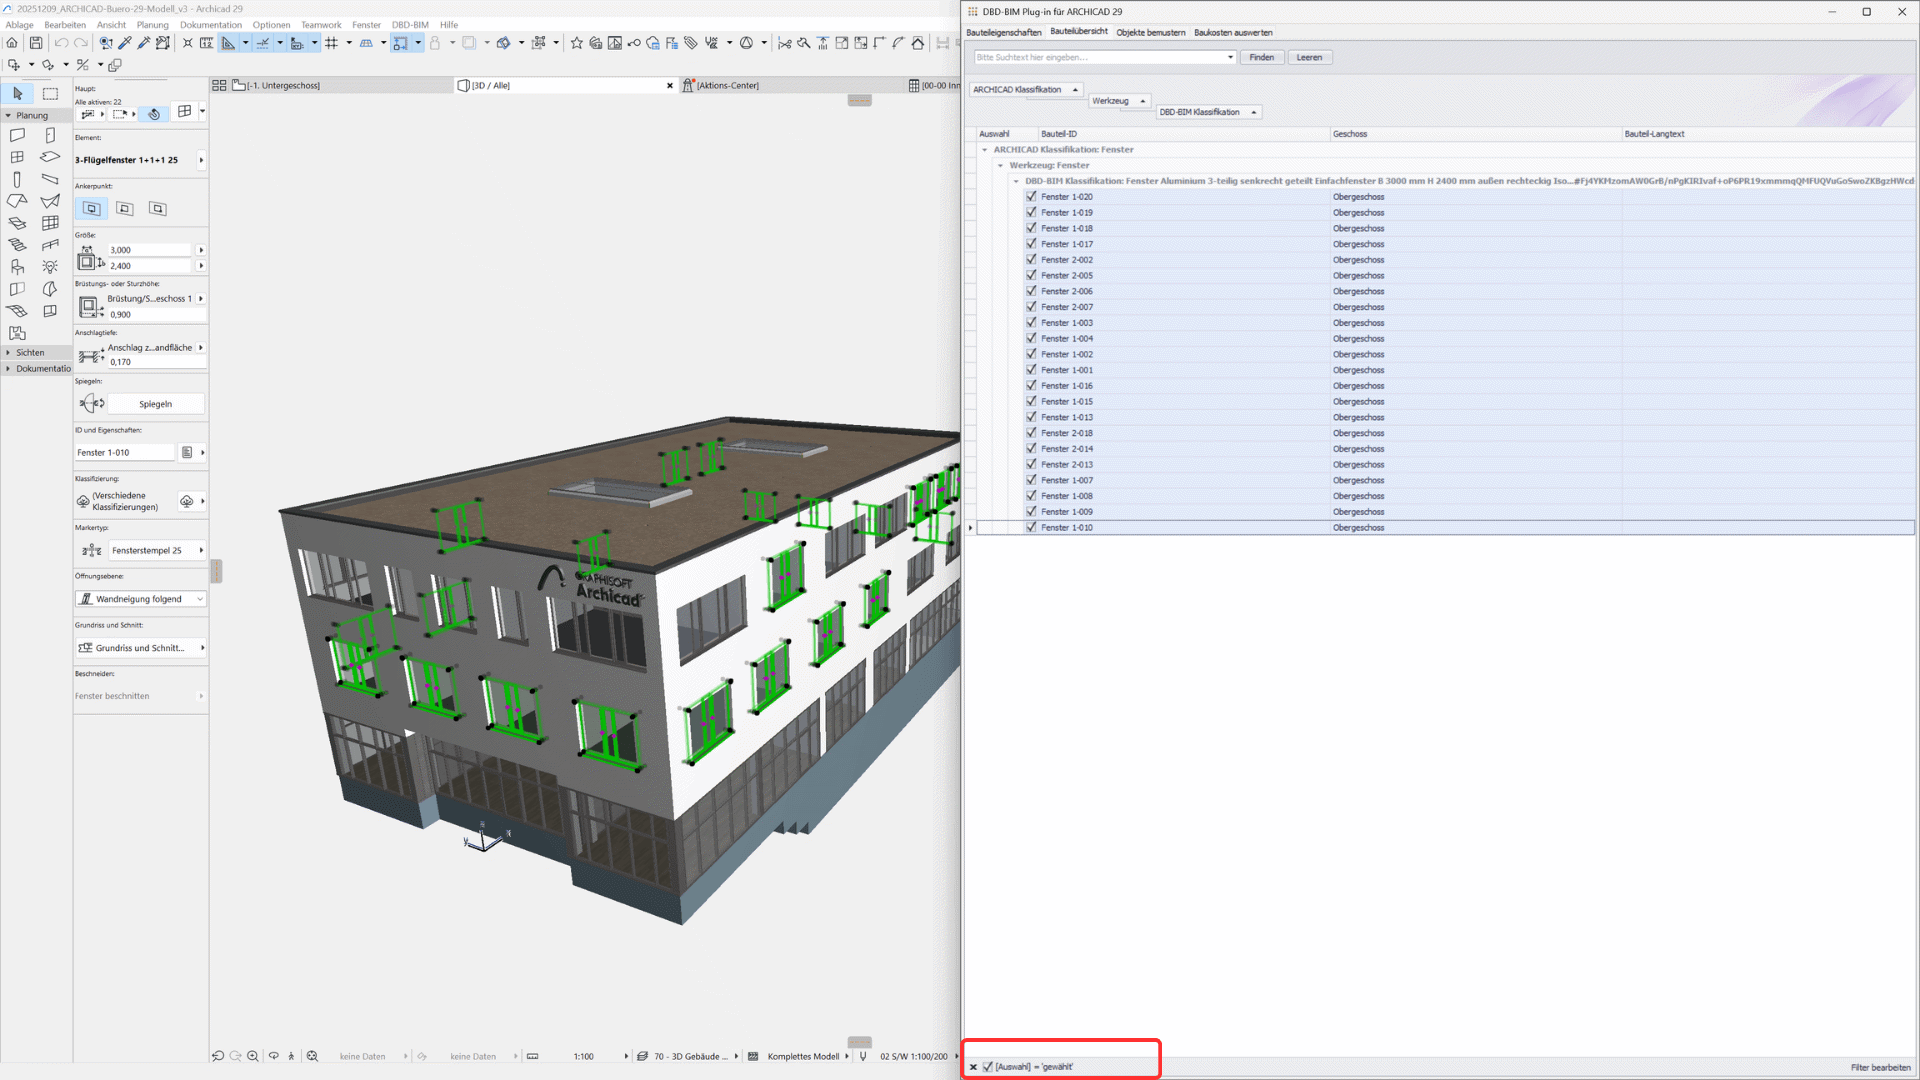Open the Dokumentation menu

point(211,25)
